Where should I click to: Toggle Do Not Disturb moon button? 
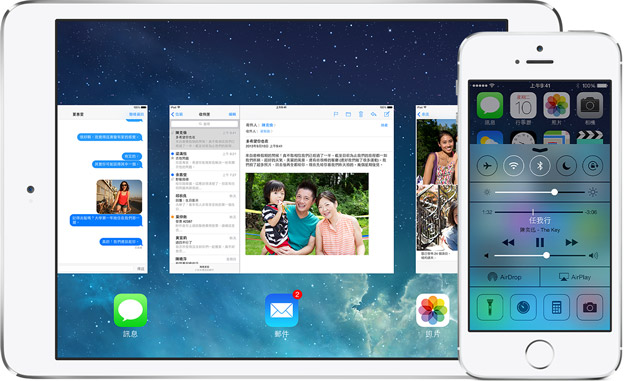[x=566, y=165]
